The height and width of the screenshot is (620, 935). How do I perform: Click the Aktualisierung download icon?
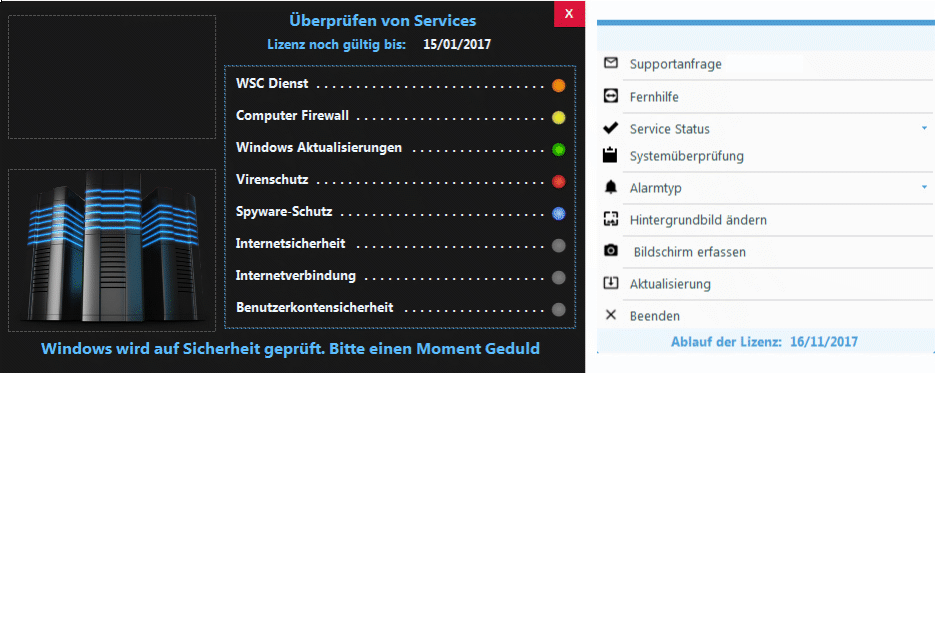tap(611, 283)
